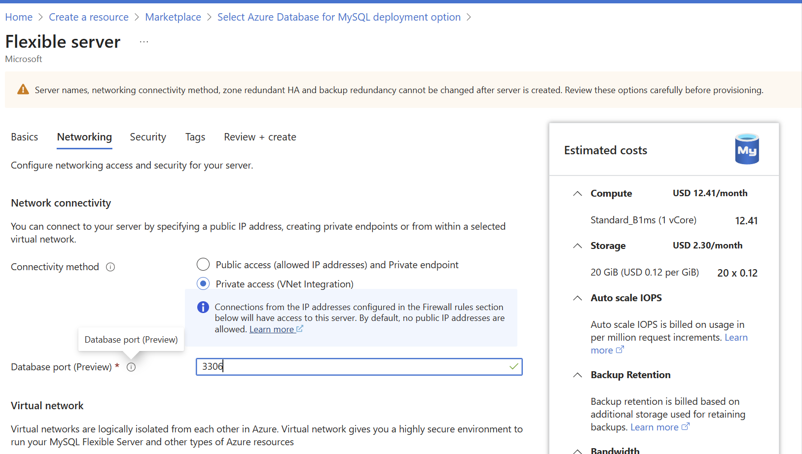Screen dimensions: 802x454
Task: Collapse the Storage cost section
Action: click(577, 245)
